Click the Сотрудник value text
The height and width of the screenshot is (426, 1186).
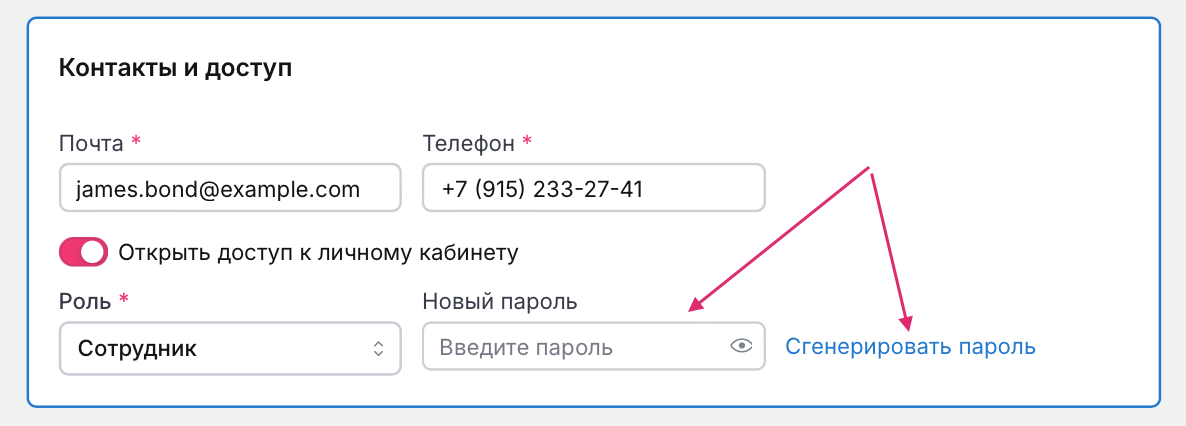pyautogui.click(x=136, y=349)
